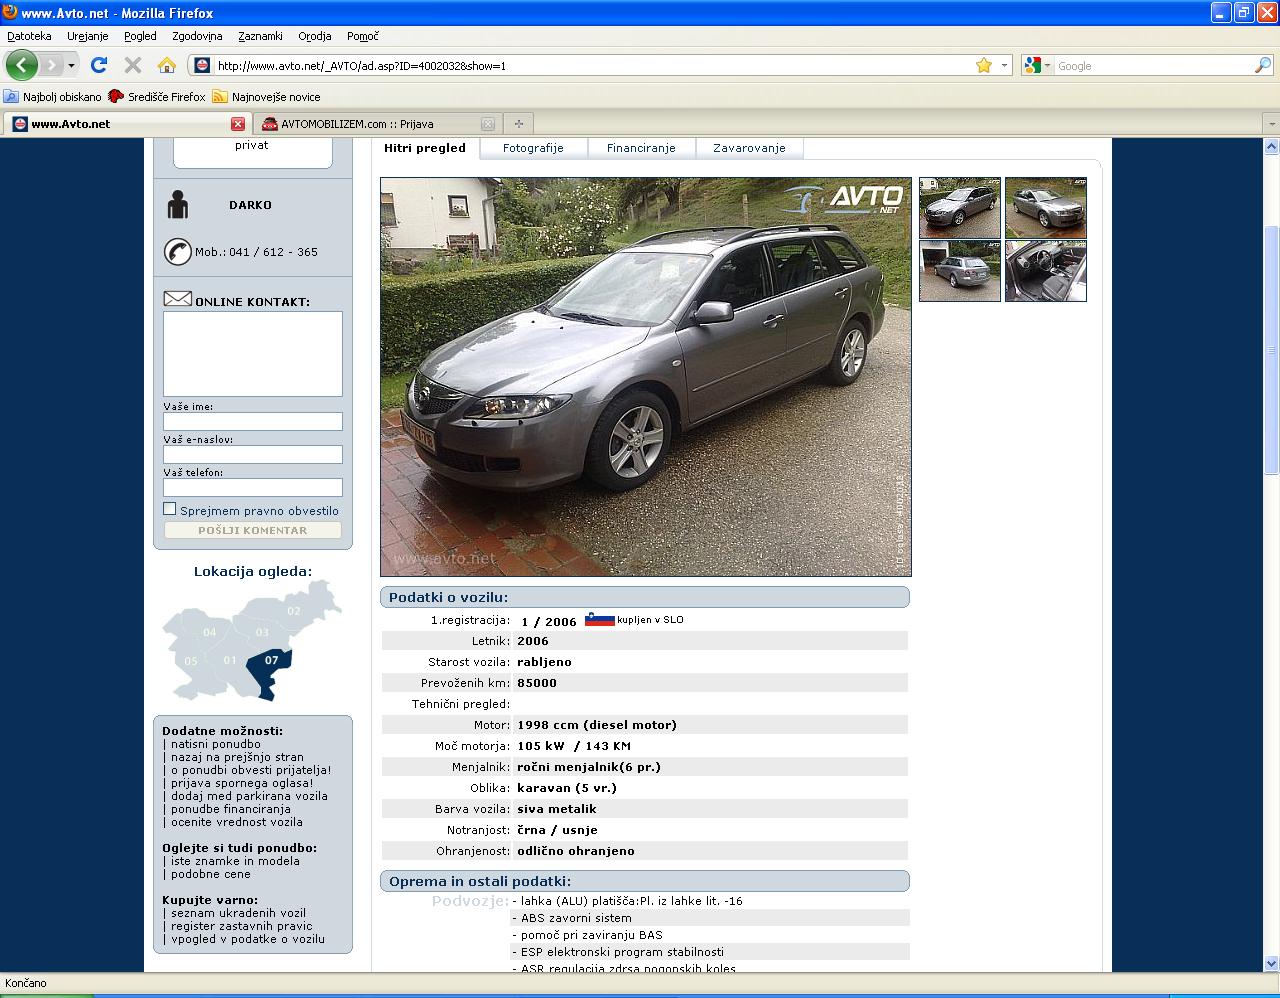Click the Stop loading X icon

coord(132,65)
